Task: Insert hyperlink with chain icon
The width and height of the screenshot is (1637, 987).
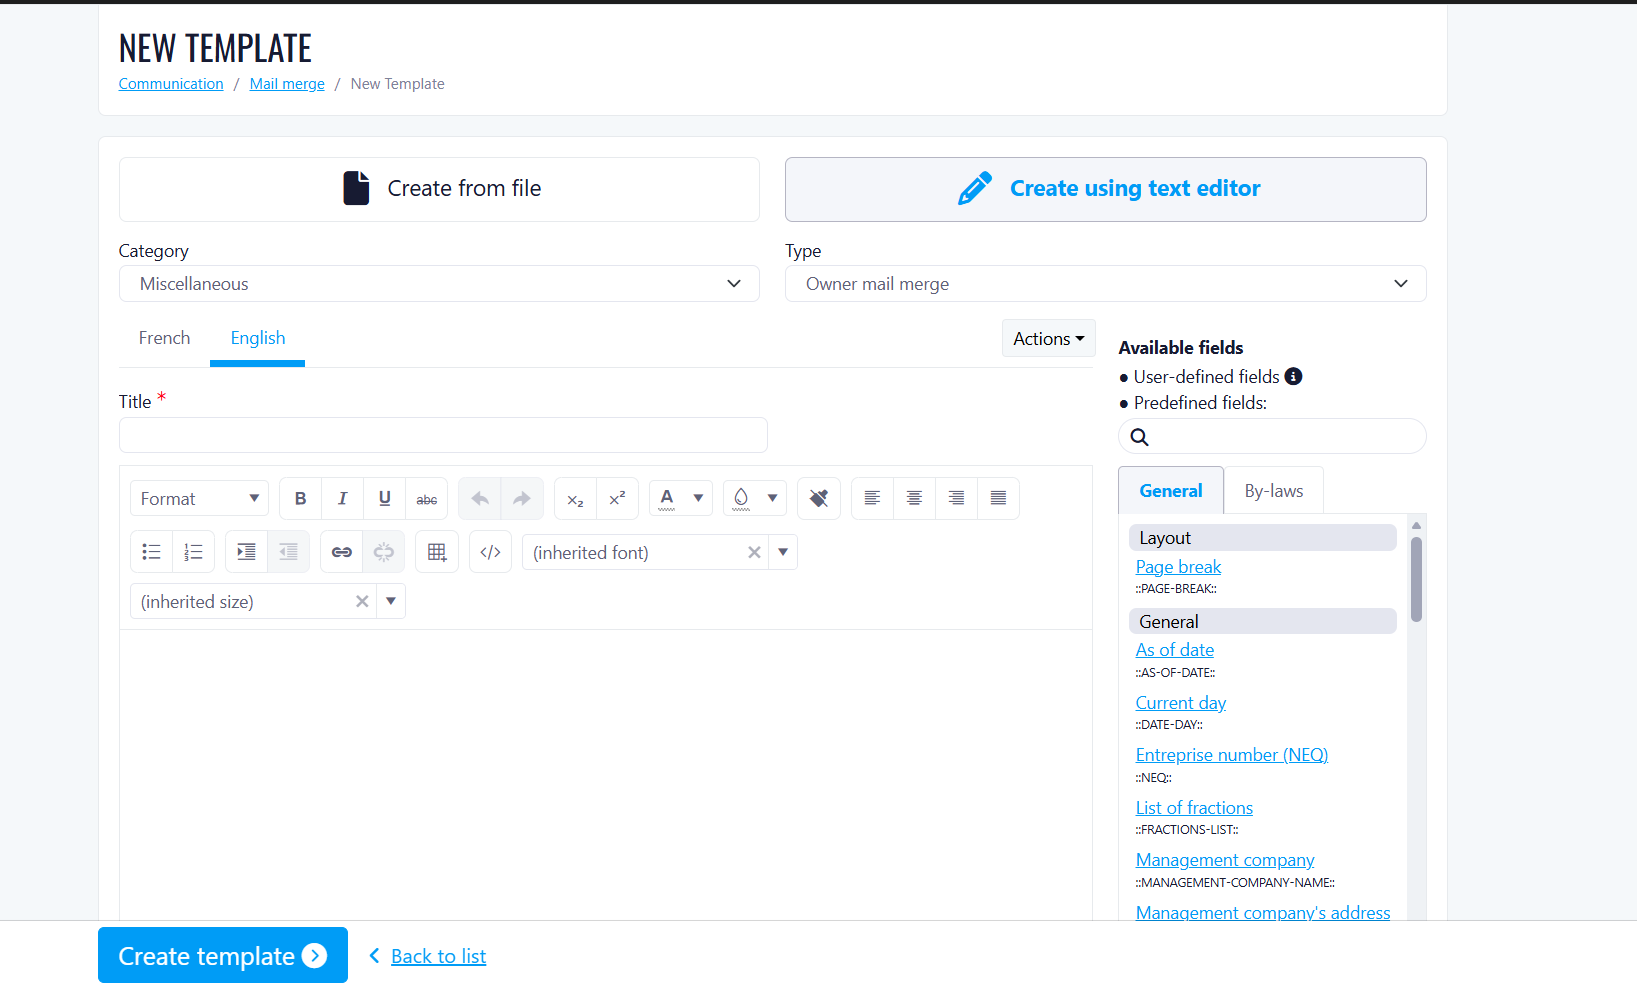Action: coord(342,552)
